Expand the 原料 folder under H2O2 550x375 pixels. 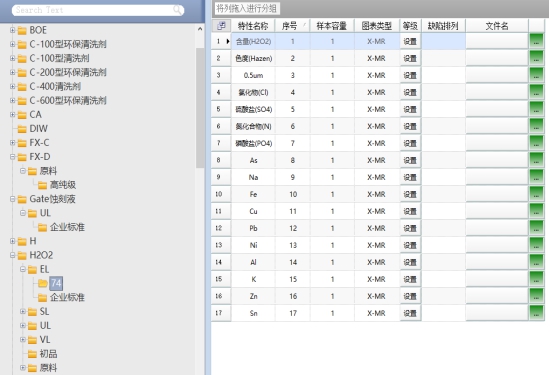pos(23,368)
